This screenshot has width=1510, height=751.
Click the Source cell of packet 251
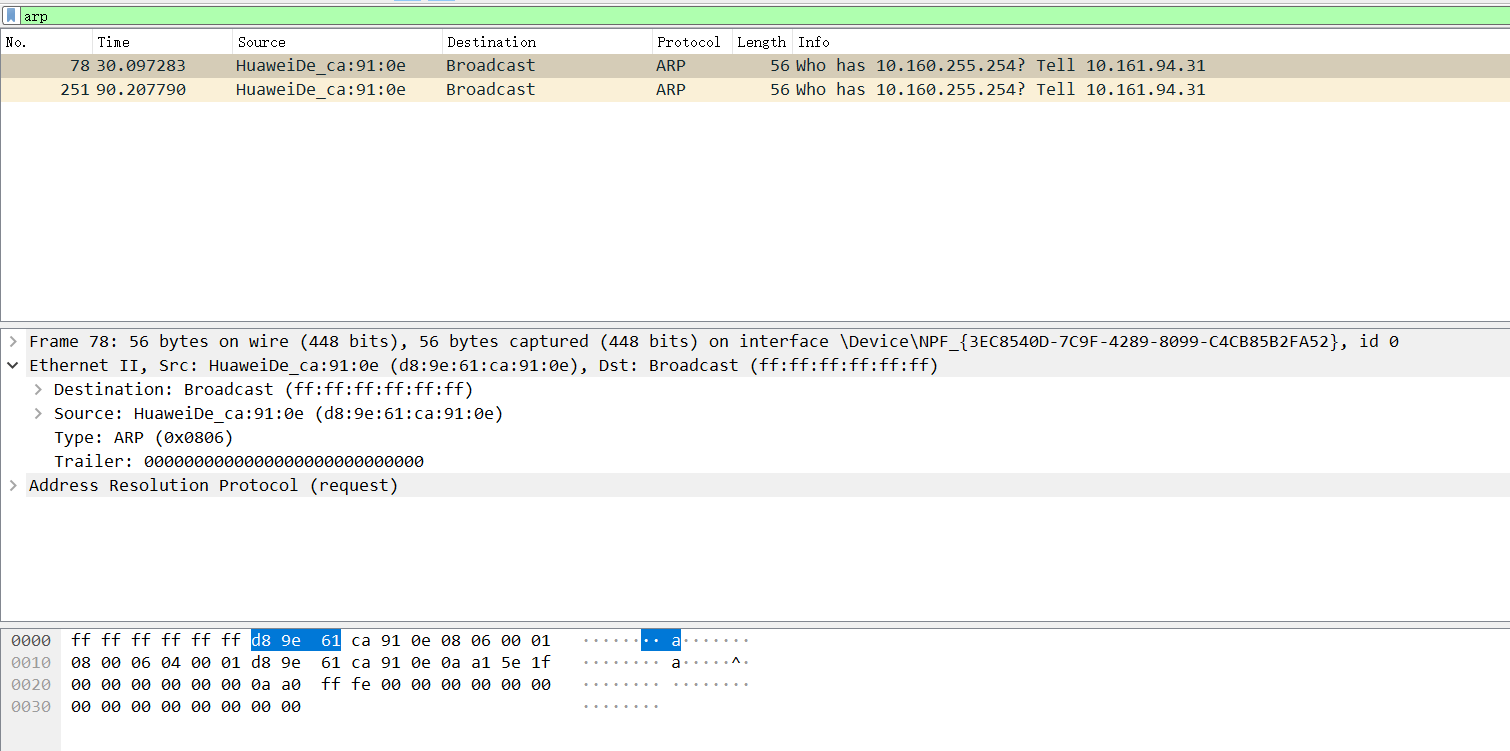pos(321,90)
